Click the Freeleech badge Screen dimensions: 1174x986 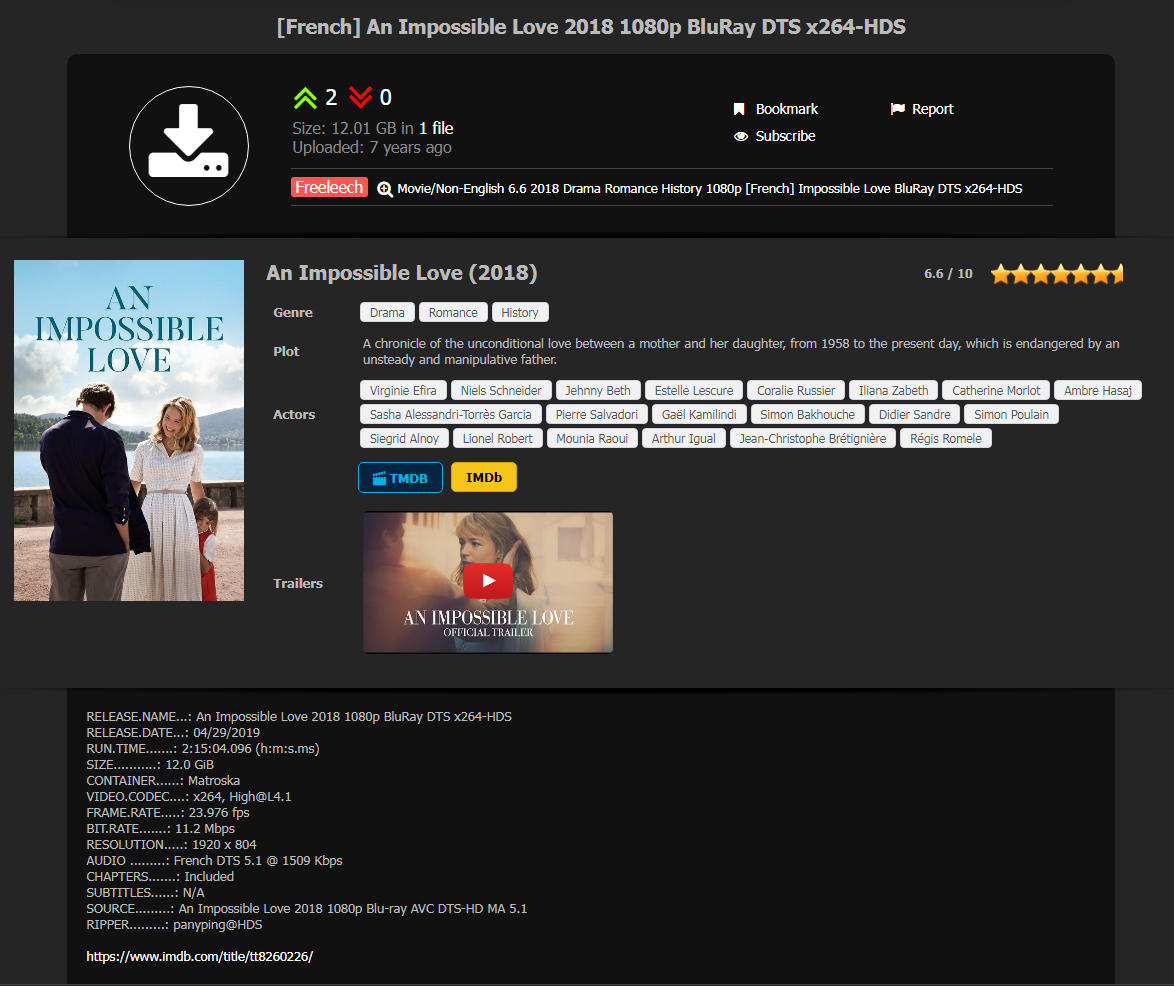point(329,187)
